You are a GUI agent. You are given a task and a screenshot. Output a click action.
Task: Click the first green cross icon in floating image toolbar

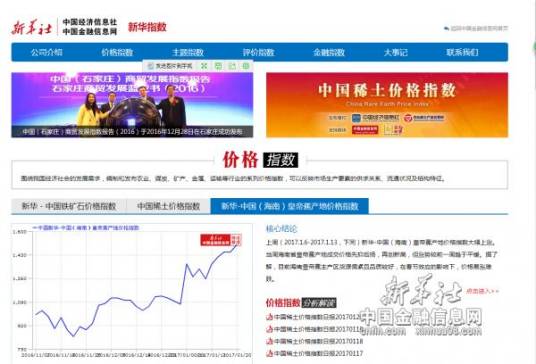[204, 66]
